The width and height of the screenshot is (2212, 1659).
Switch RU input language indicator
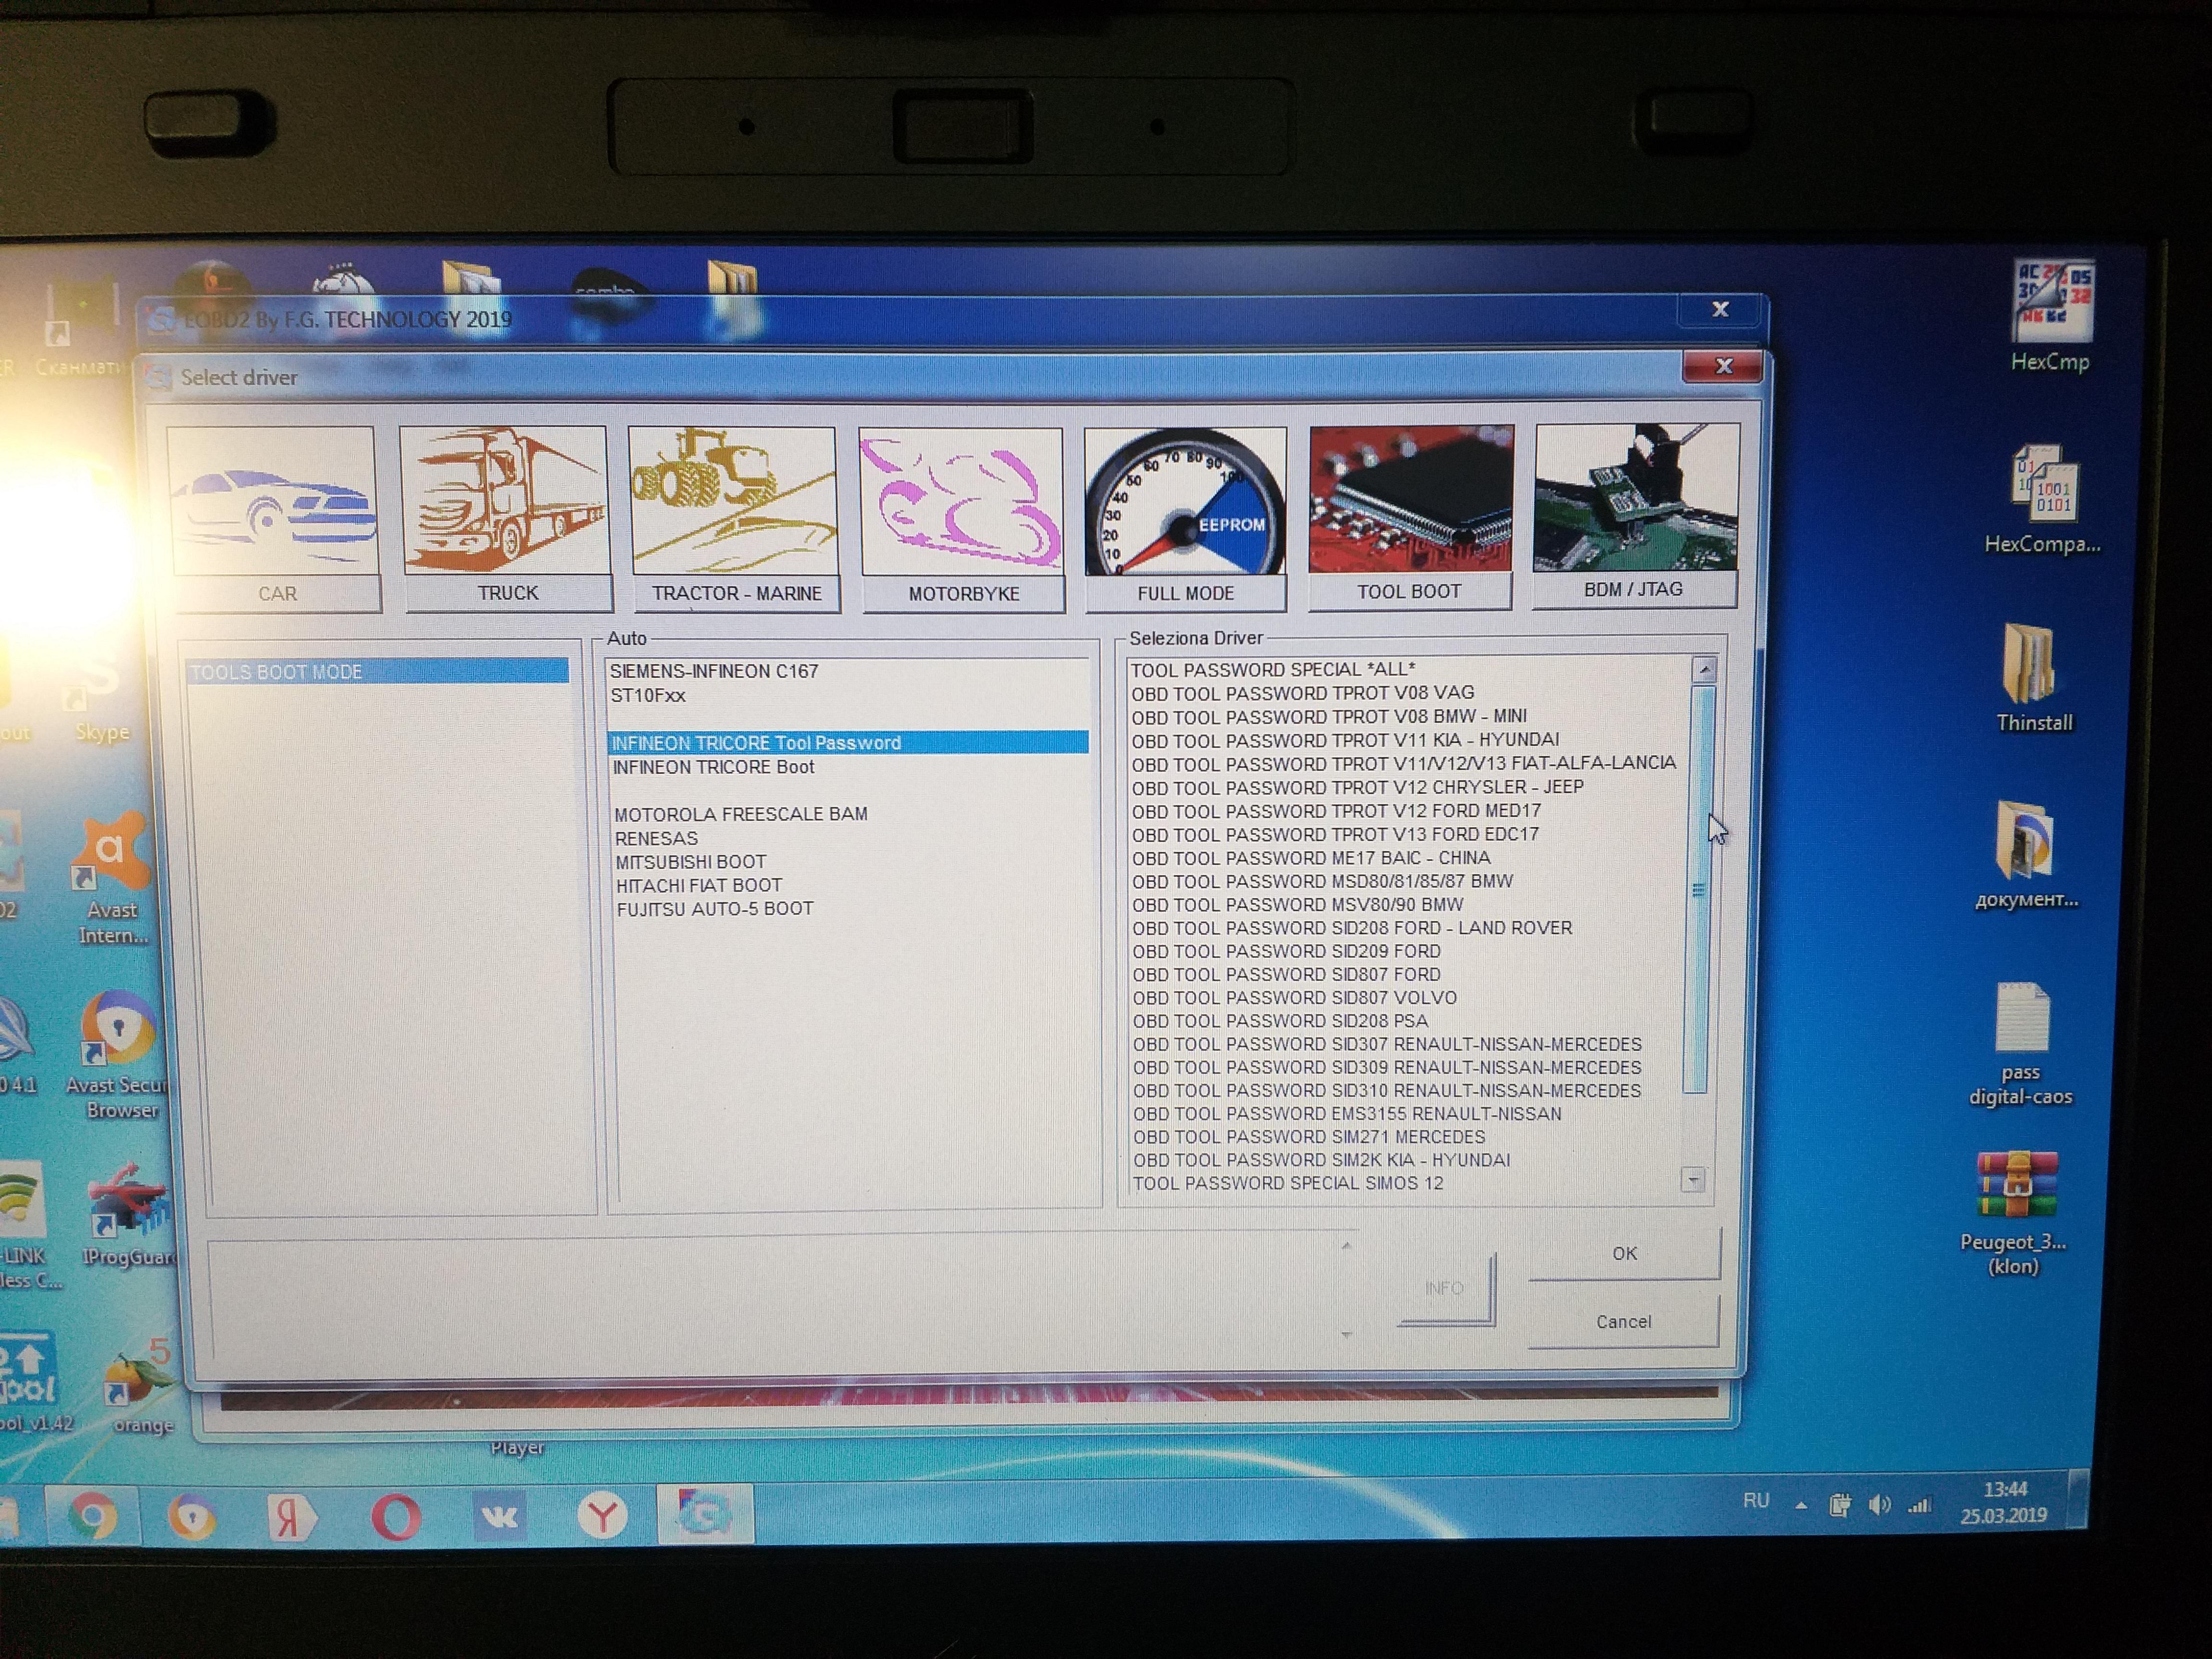tap(1756, 1501)
